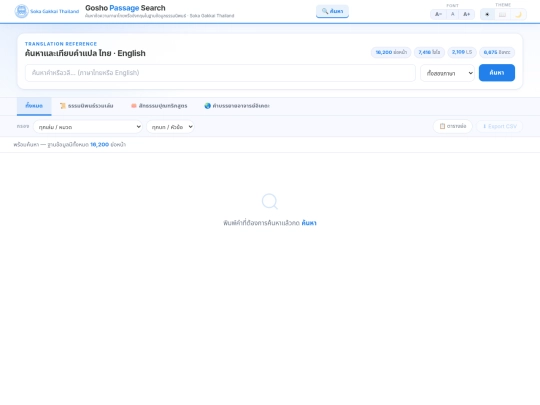This screenshot has width=540, height=405.
Task: Click the blue ค้นหา search button
Action: point(497,73)
